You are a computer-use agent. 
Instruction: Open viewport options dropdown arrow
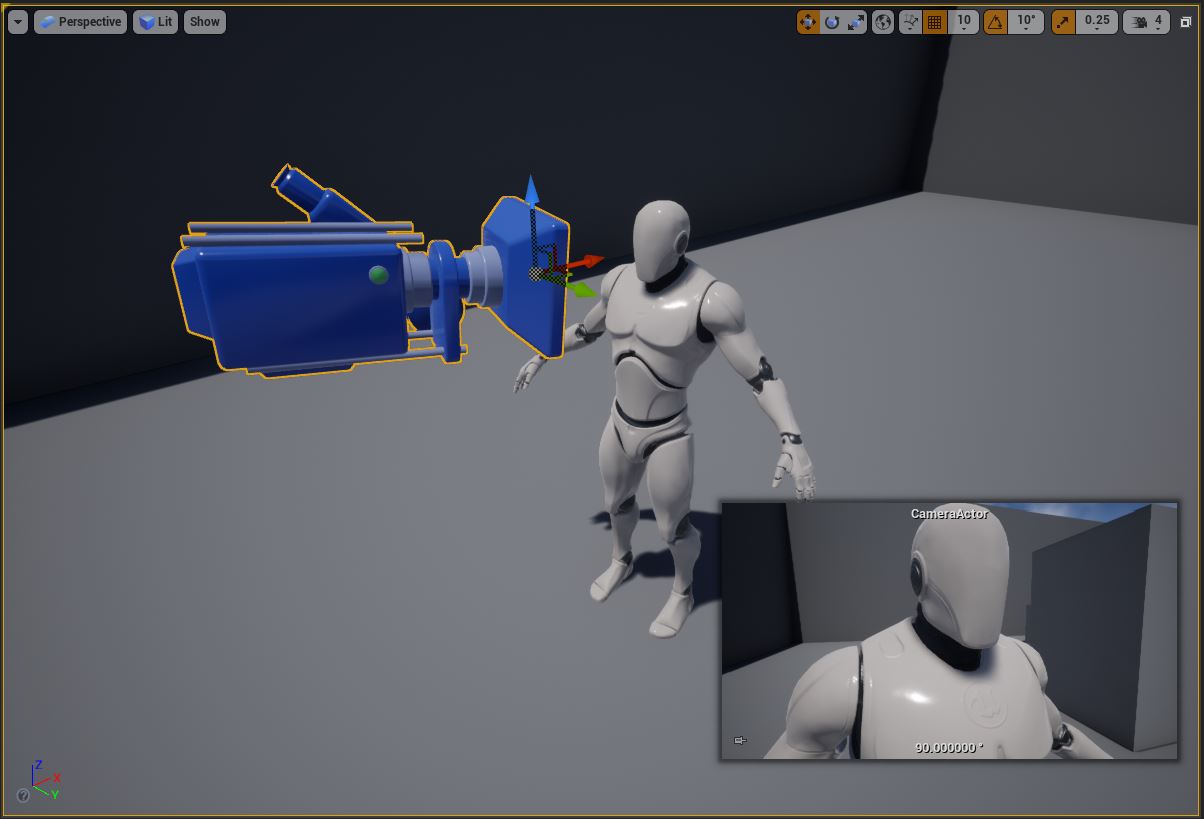pyautogui.click(x=17, y=22)
